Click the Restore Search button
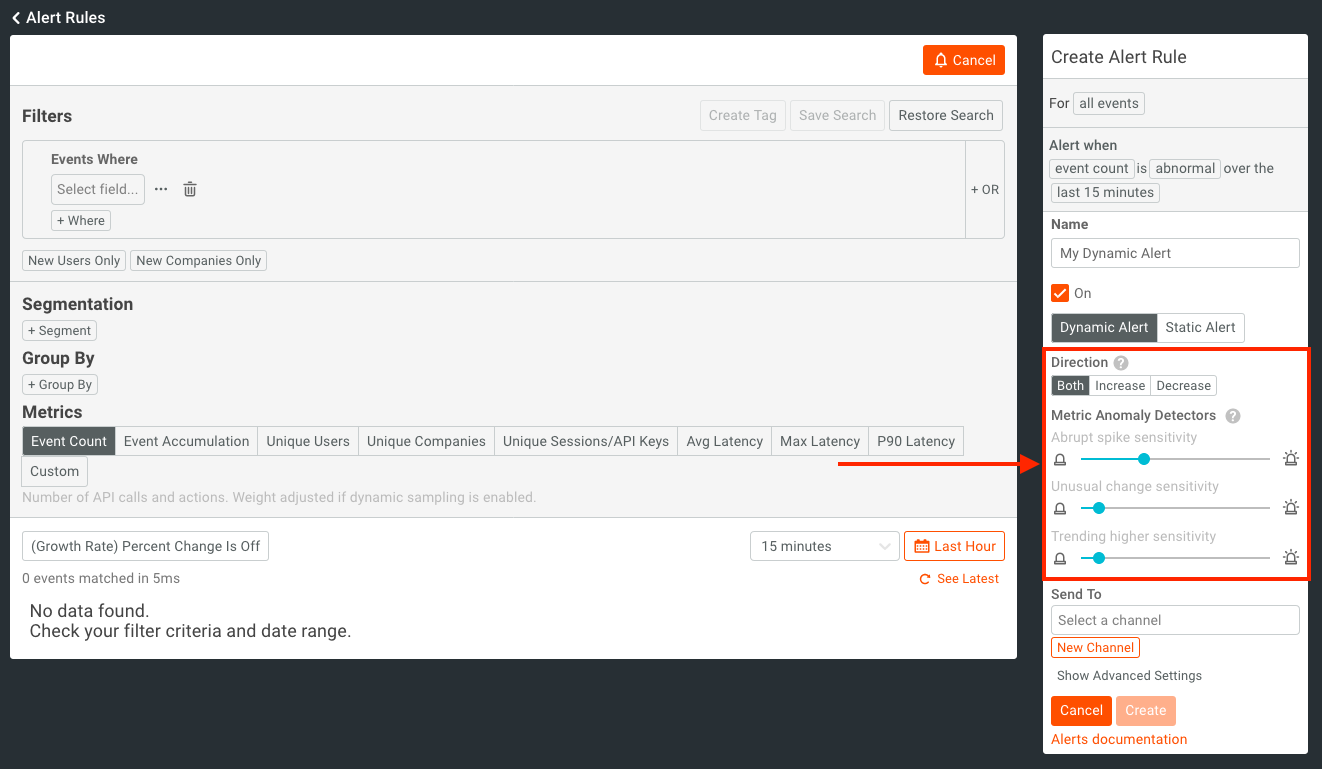 (x=945, y=115)
